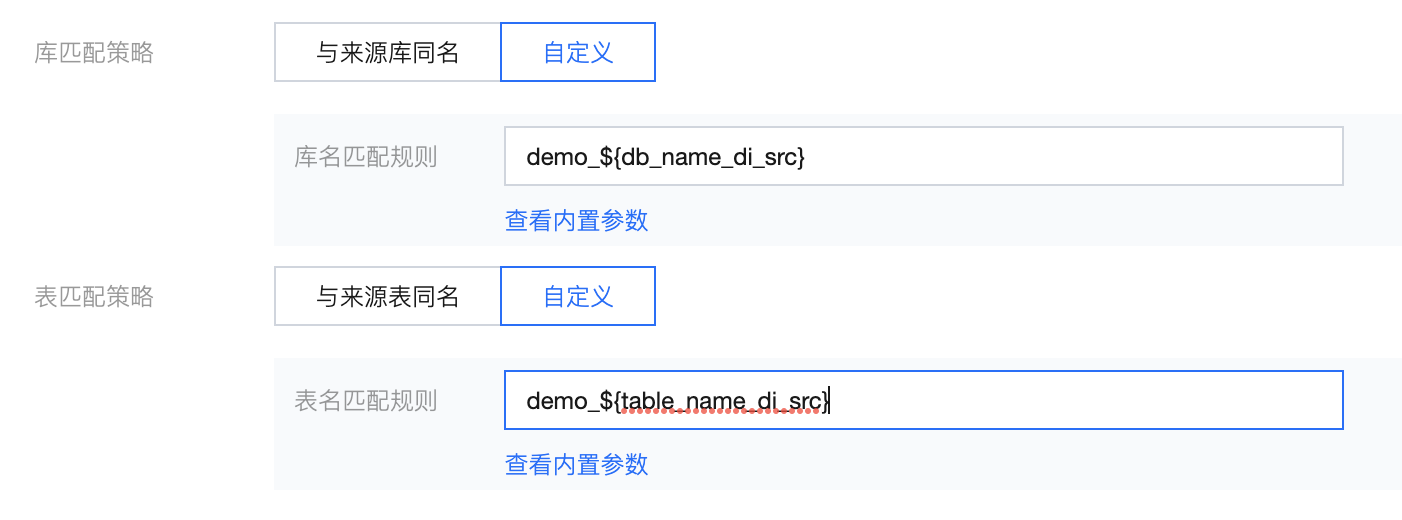Click the "库名匹配规则" field label
1402x520 pixels.
pos(365,157)
